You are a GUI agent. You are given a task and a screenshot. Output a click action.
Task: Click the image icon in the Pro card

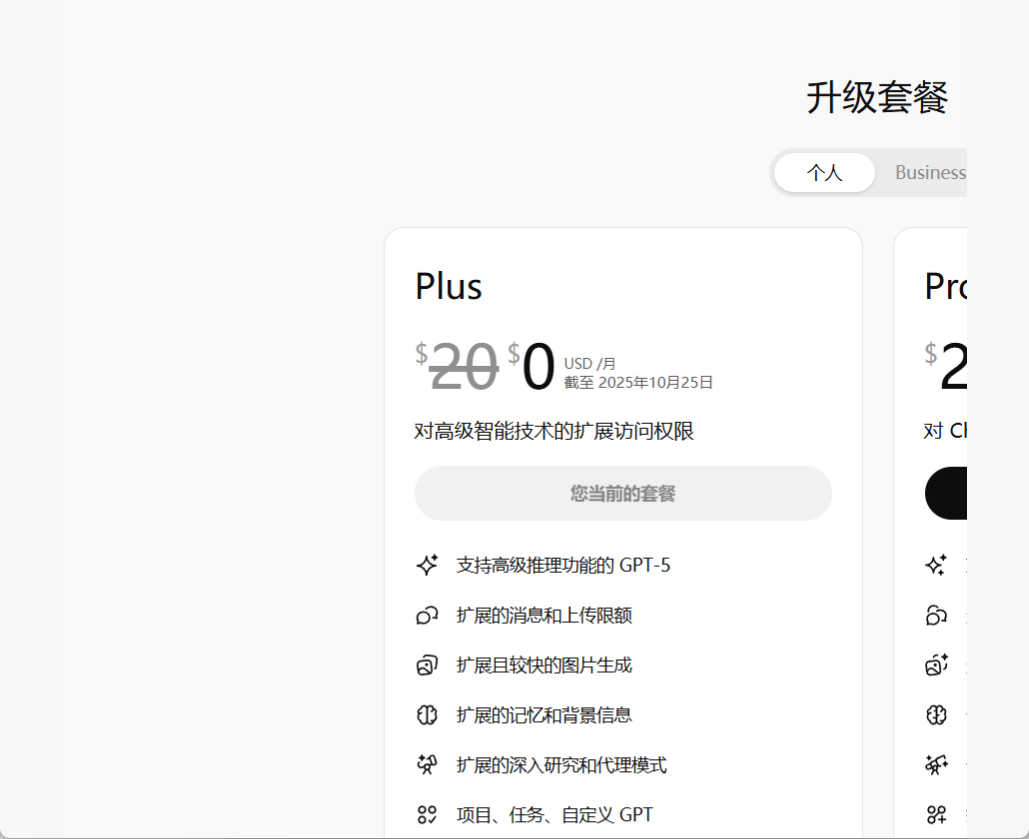click(936, 665)
